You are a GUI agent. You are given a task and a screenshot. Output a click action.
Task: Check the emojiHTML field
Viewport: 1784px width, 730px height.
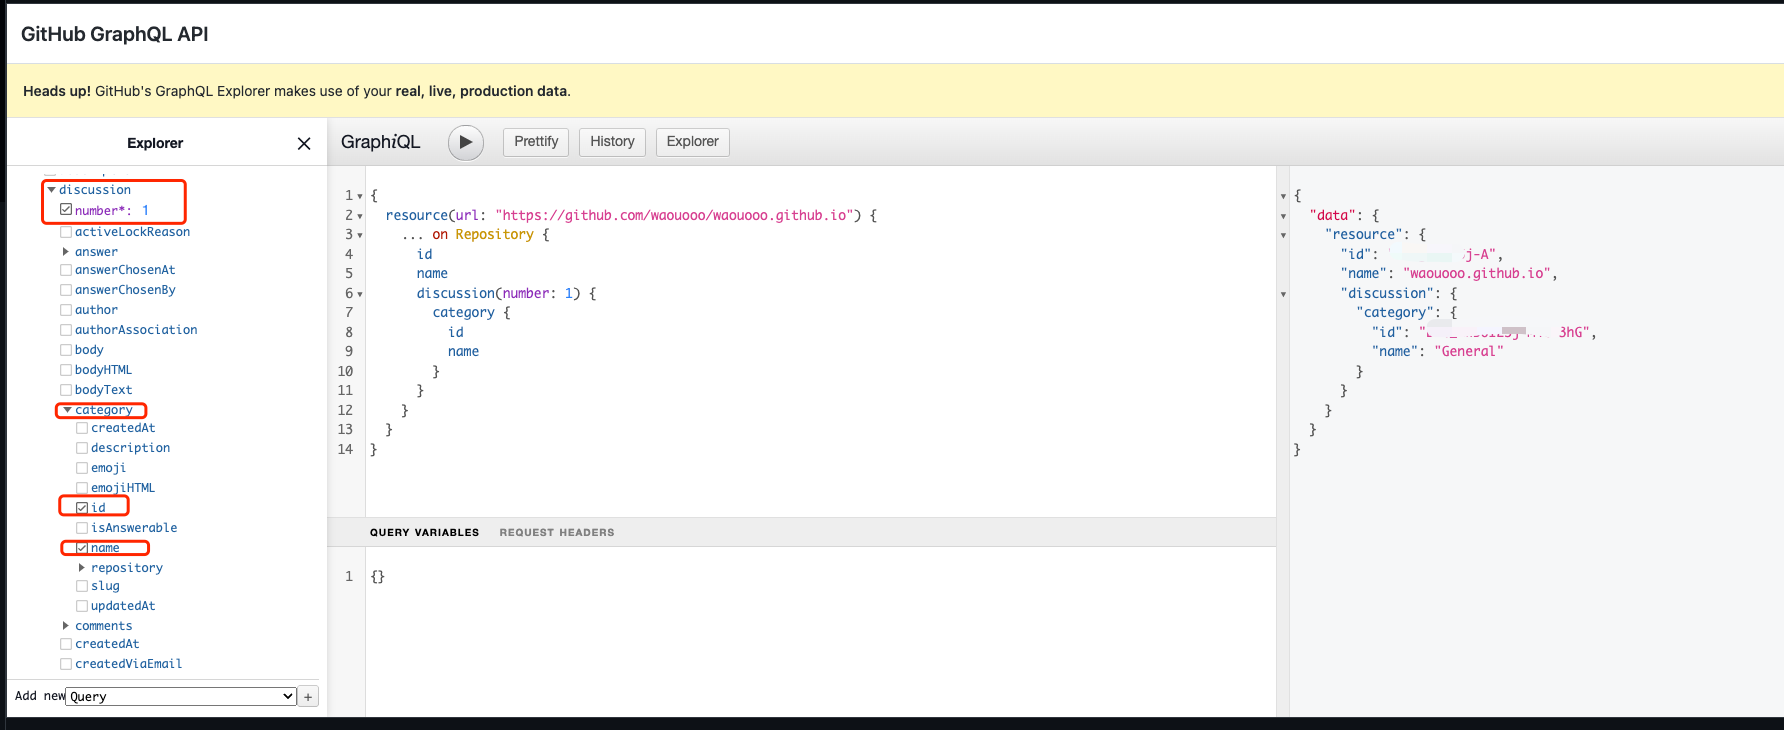(82, 488)
